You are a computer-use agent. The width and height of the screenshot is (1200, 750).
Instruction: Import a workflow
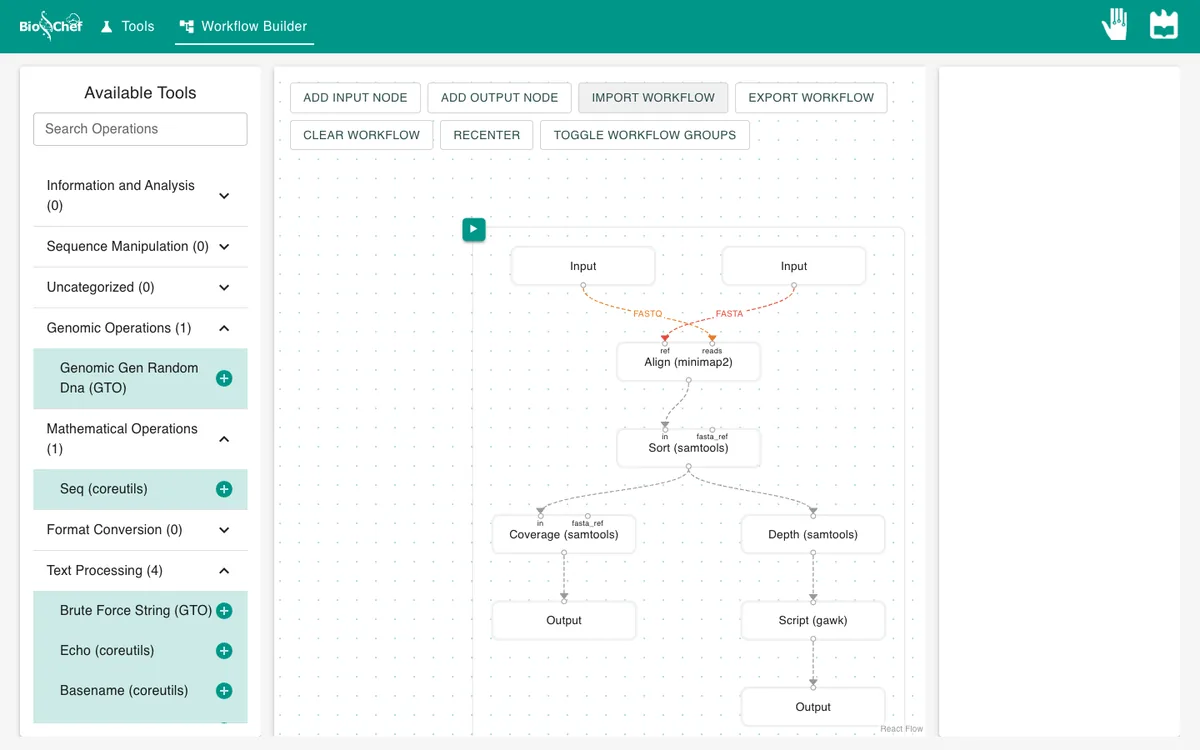pos(653,97)
